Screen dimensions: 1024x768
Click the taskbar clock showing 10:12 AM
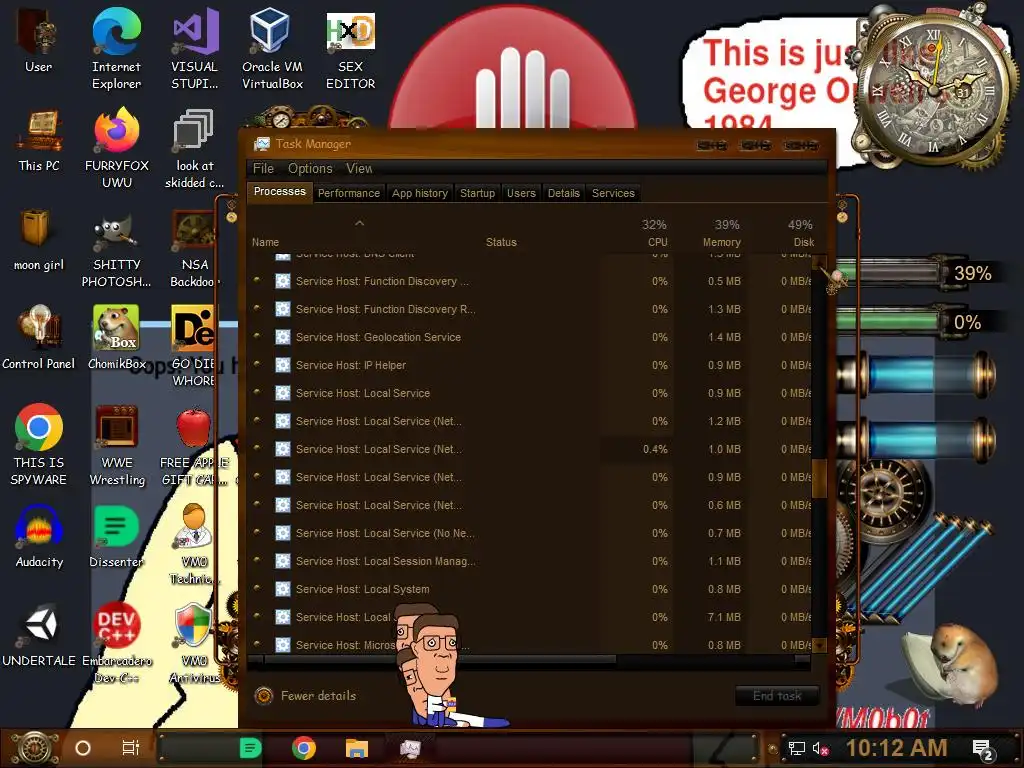(x=897, y=748)
